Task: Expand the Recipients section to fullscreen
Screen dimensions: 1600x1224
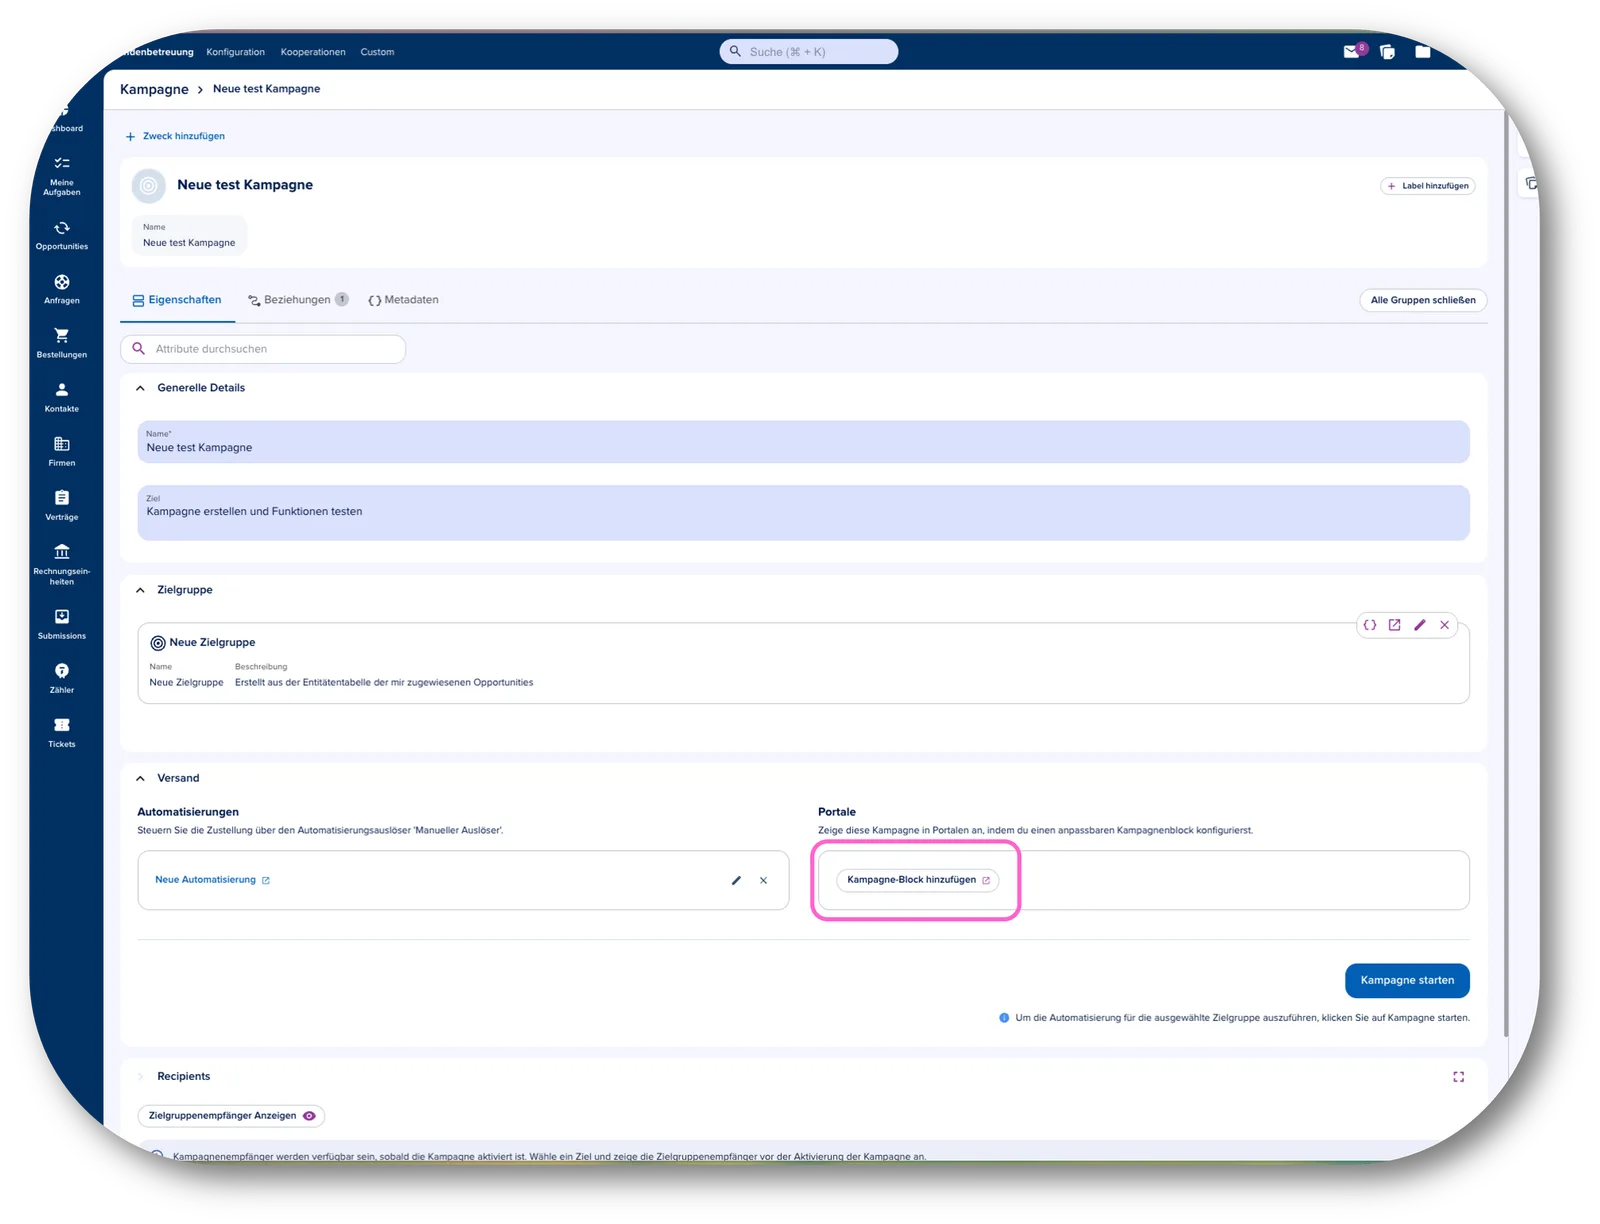Action: pyautogui.click(x=1459, y=1077)
